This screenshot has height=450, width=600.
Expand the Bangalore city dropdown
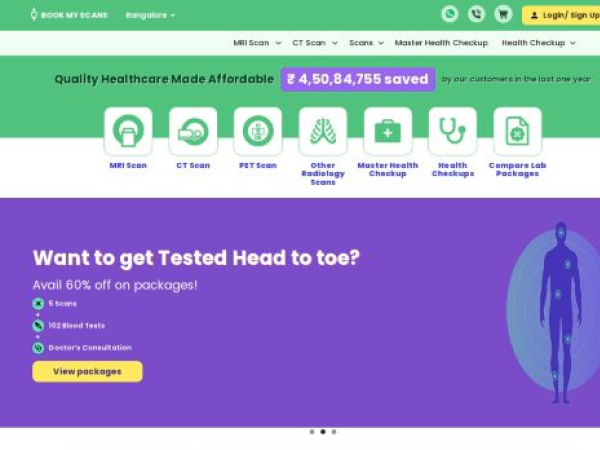tap(150, 15)
